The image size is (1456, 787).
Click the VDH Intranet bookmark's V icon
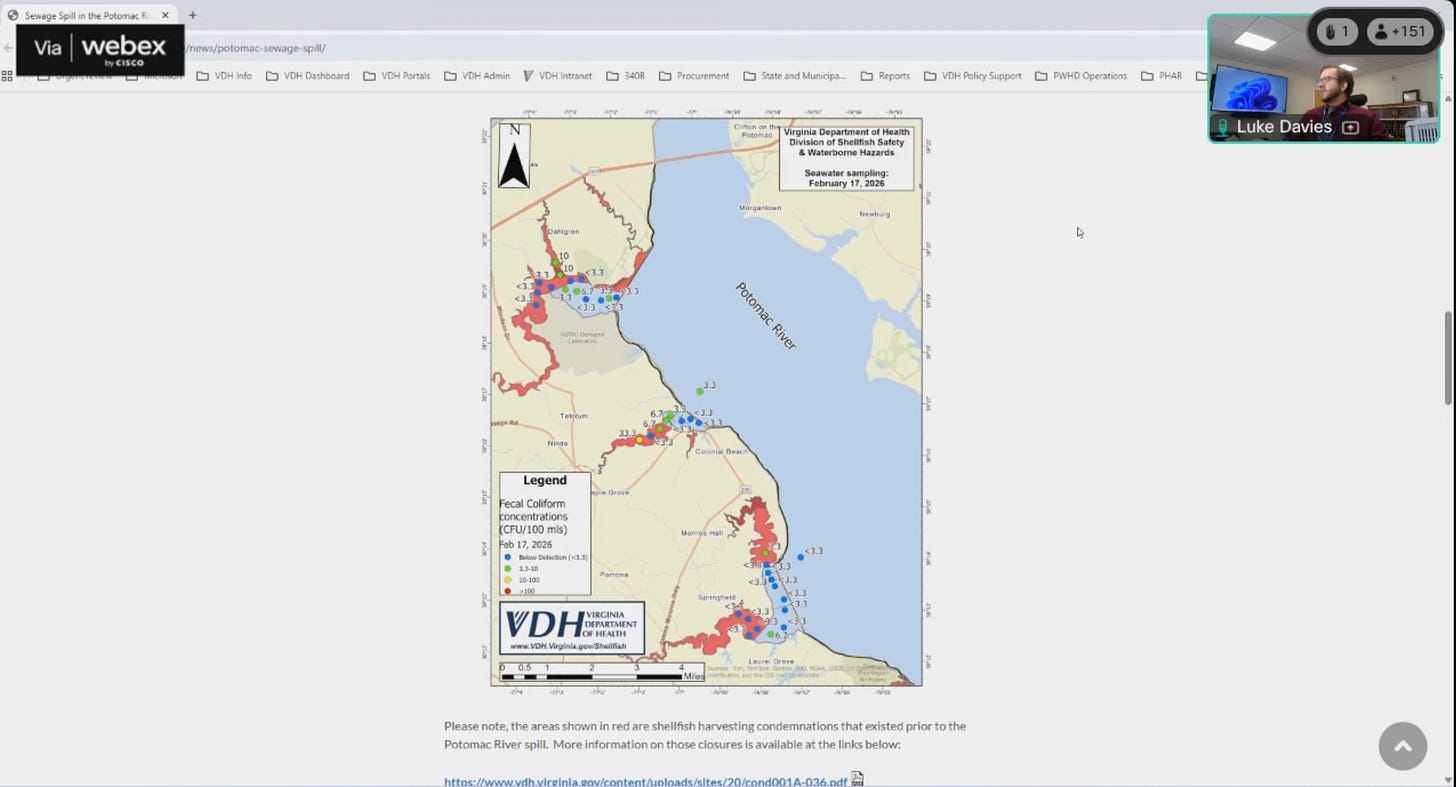(x=528, y=76)
